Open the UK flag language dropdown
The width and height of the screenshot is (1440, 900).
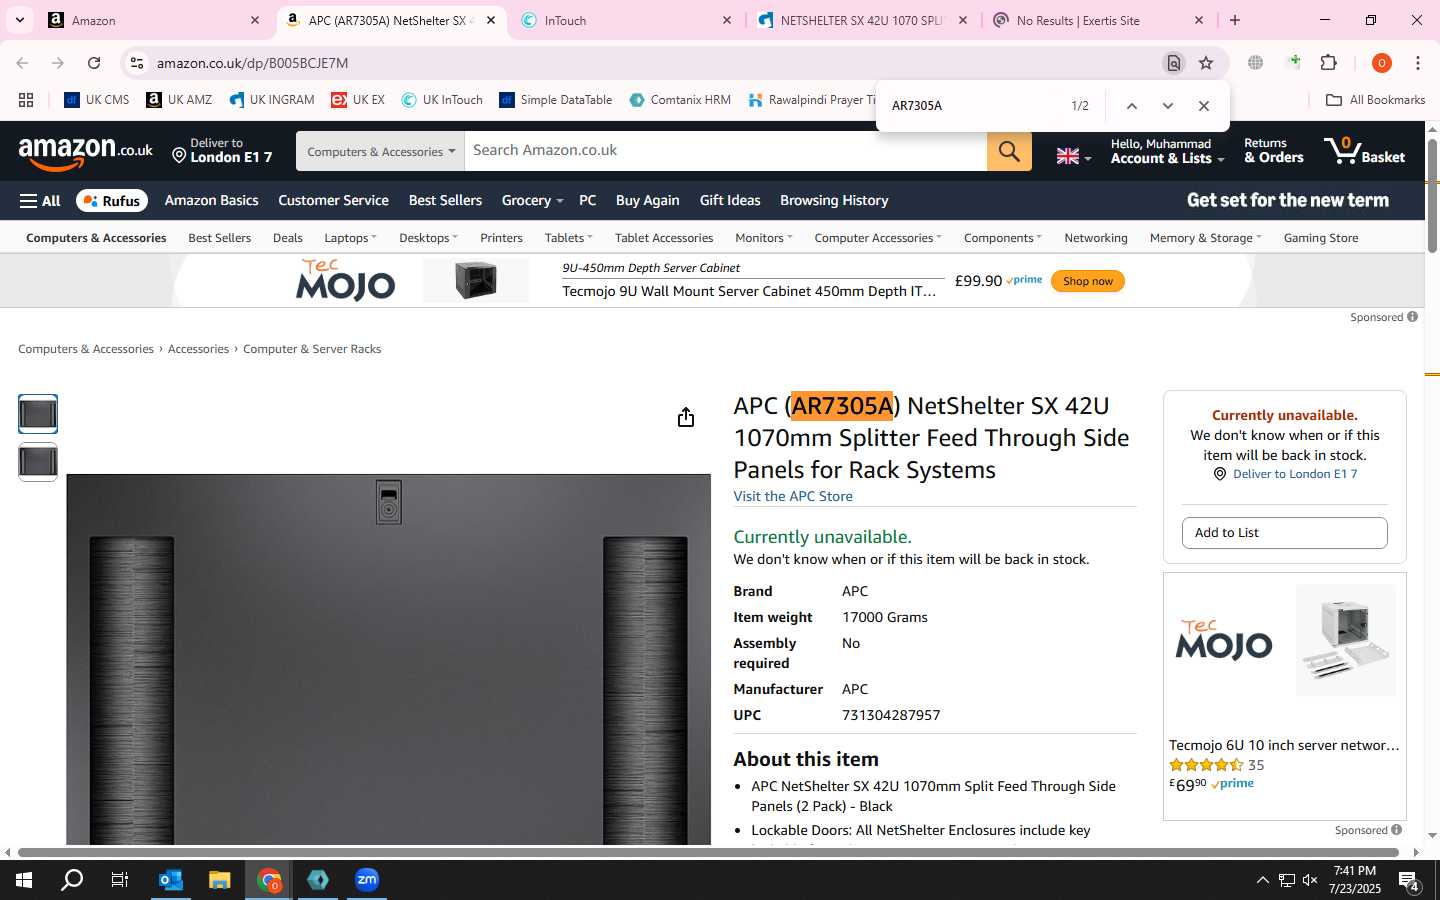click(1074, 156)
